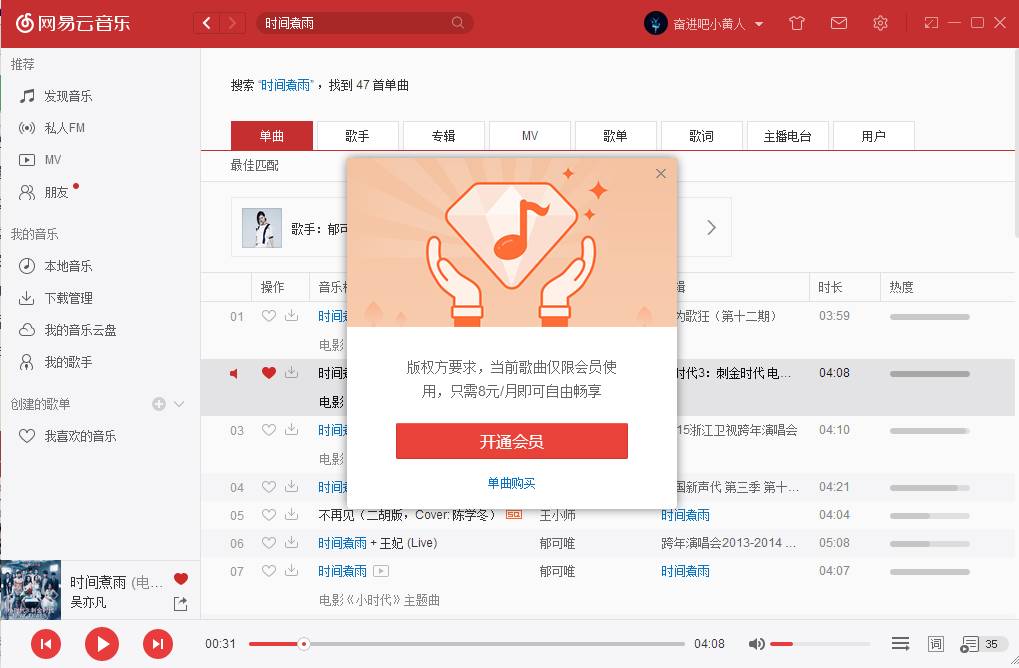Unlike the currently playing row song

[x=268, y=372]
